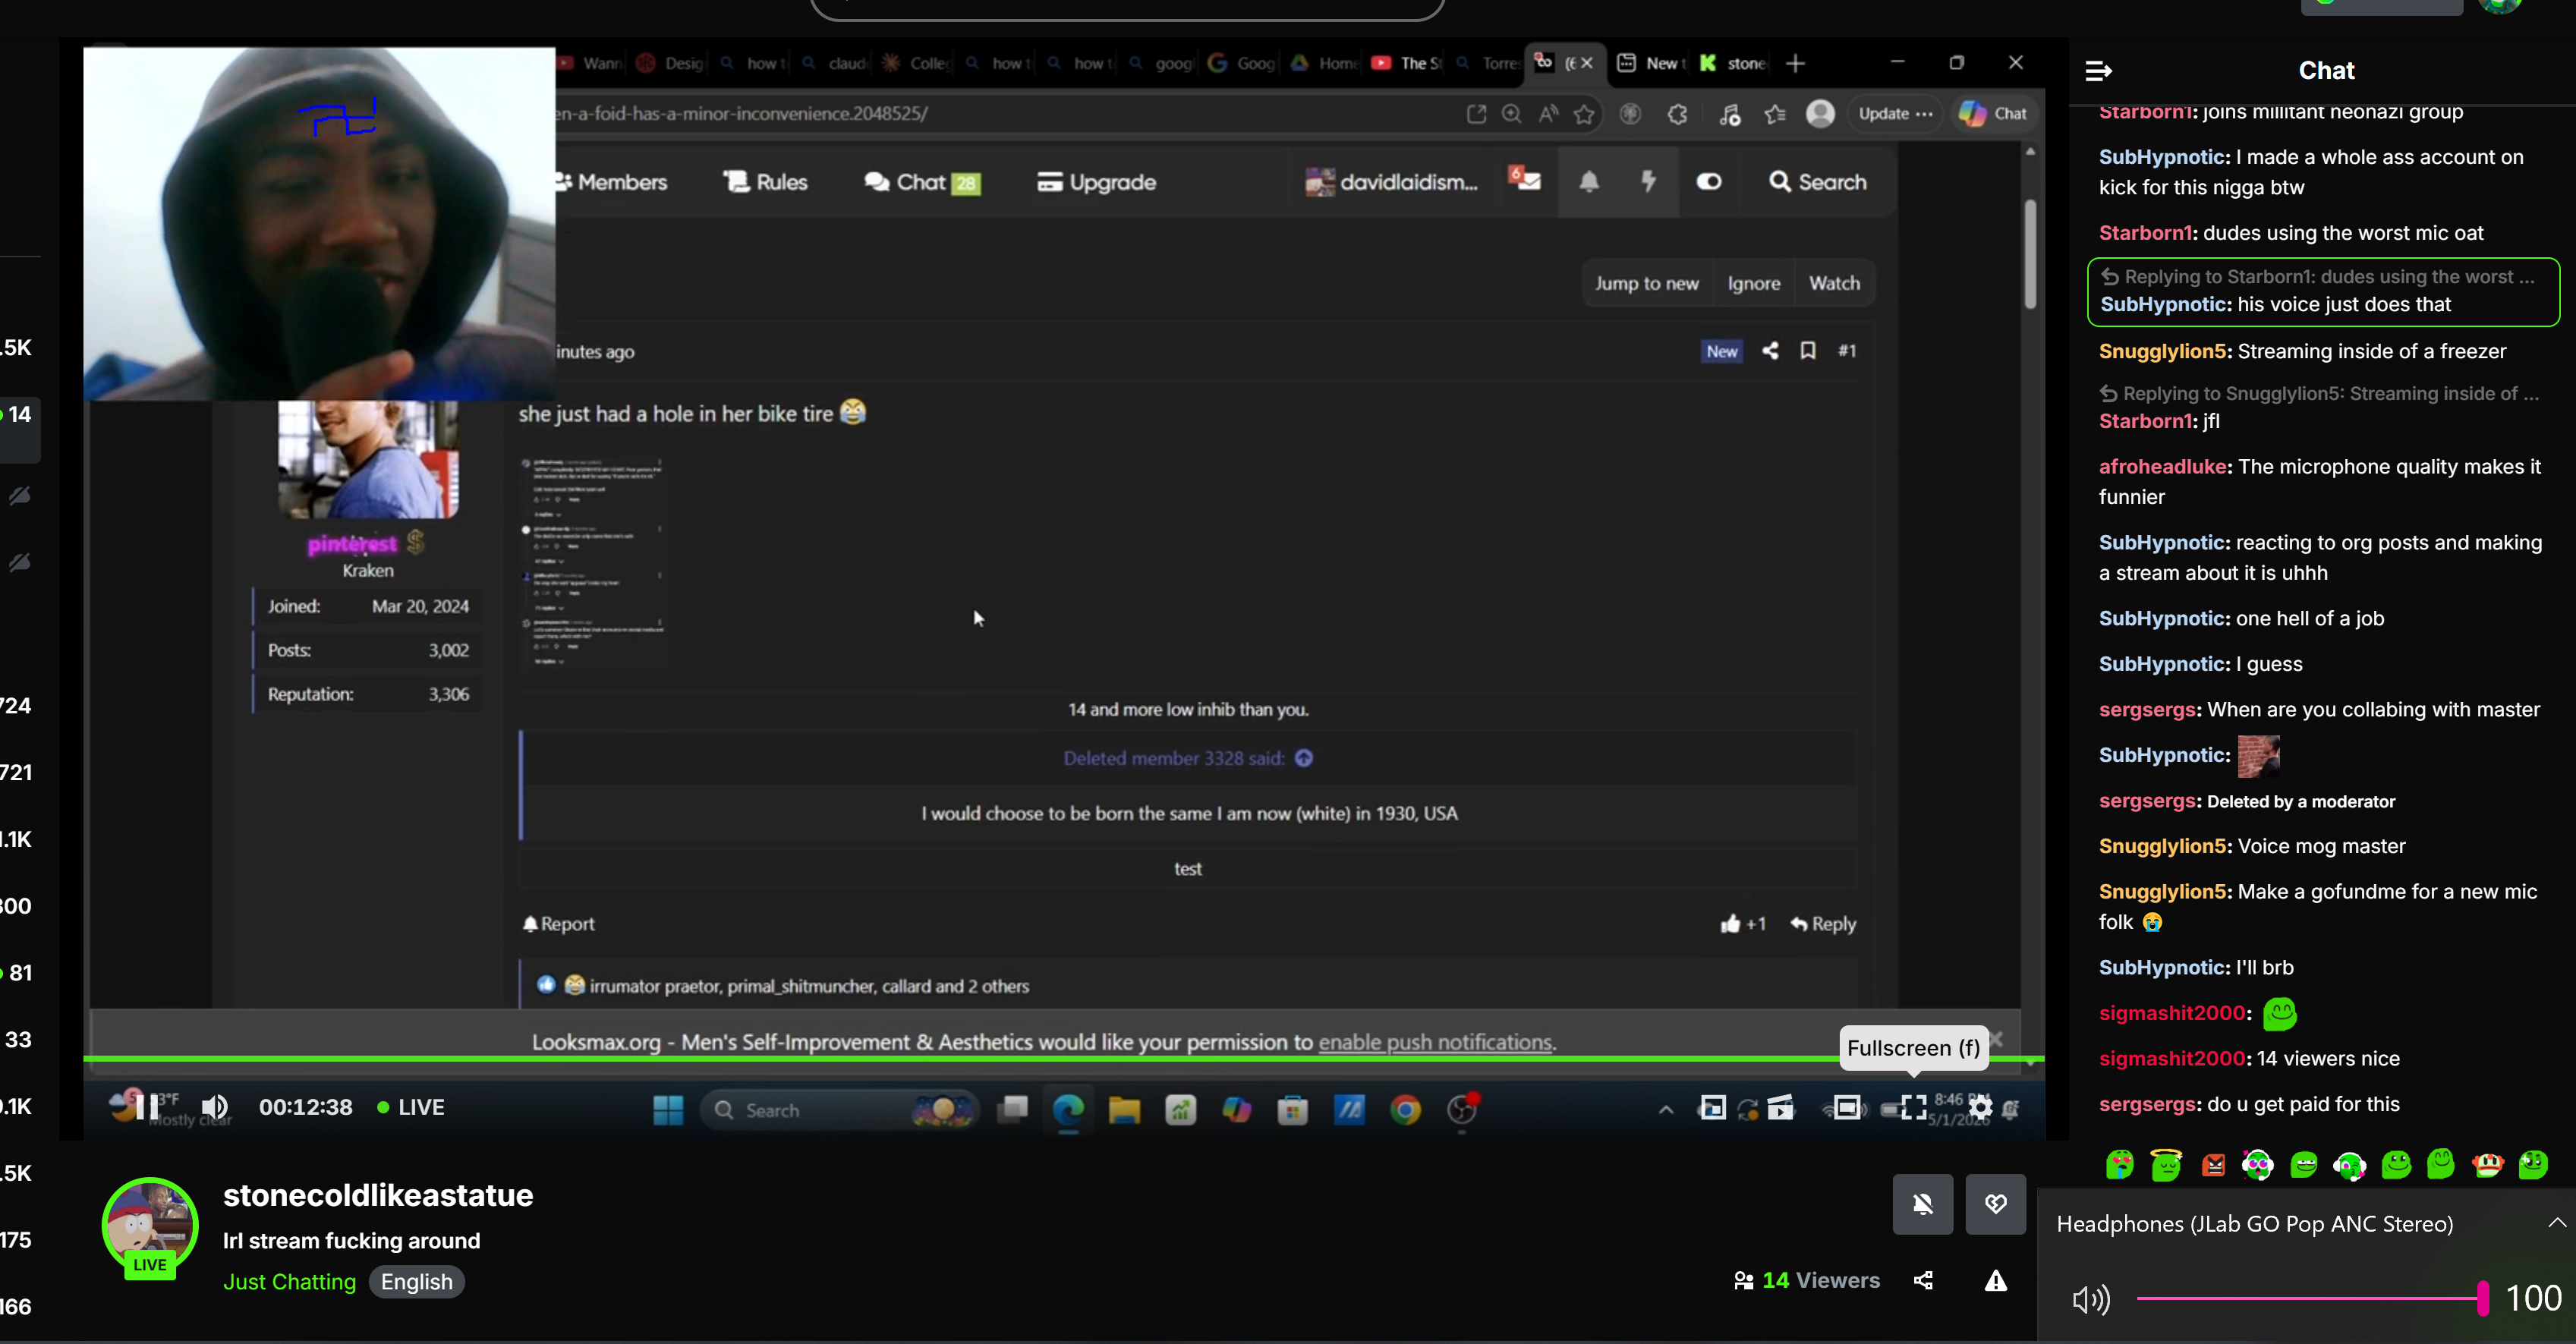This screenshot has width=2576, height=1344.
Task: Adjust the headphones volume slider
Action: tap(2311, 1298)
